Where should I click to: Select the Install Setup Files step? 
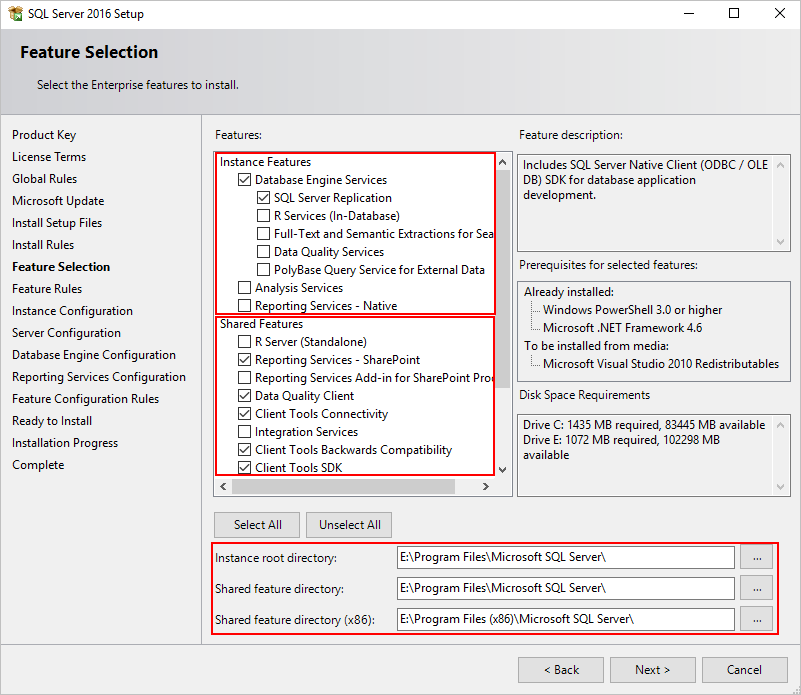point(57,223)
